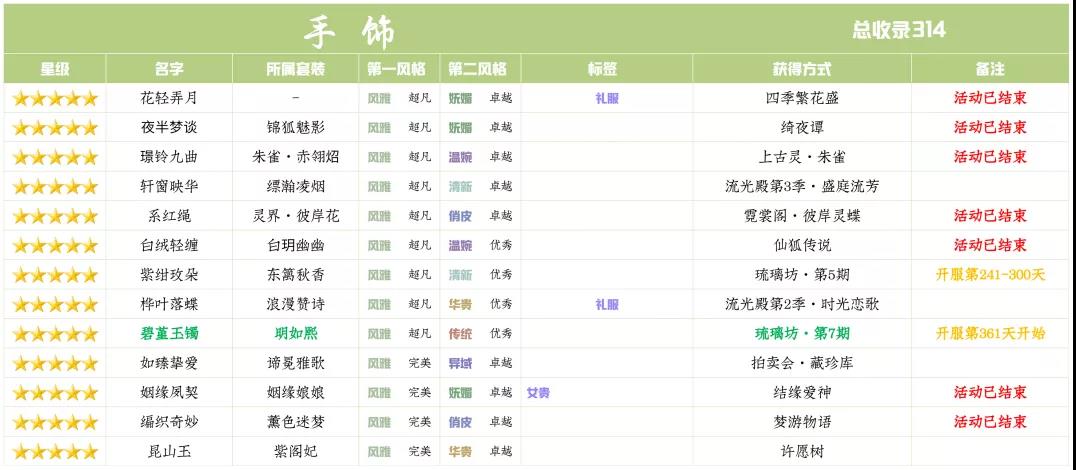Click the item name 璟铃九曲

[x=169, y=157]
